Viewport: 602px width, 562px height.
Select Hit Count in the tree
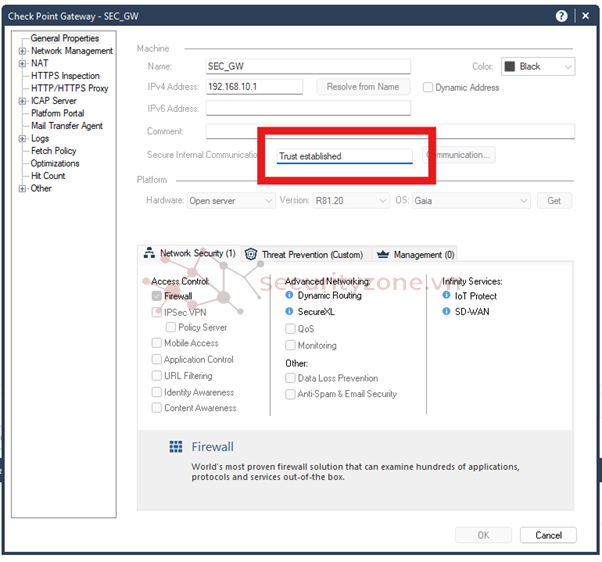point(48,176)
